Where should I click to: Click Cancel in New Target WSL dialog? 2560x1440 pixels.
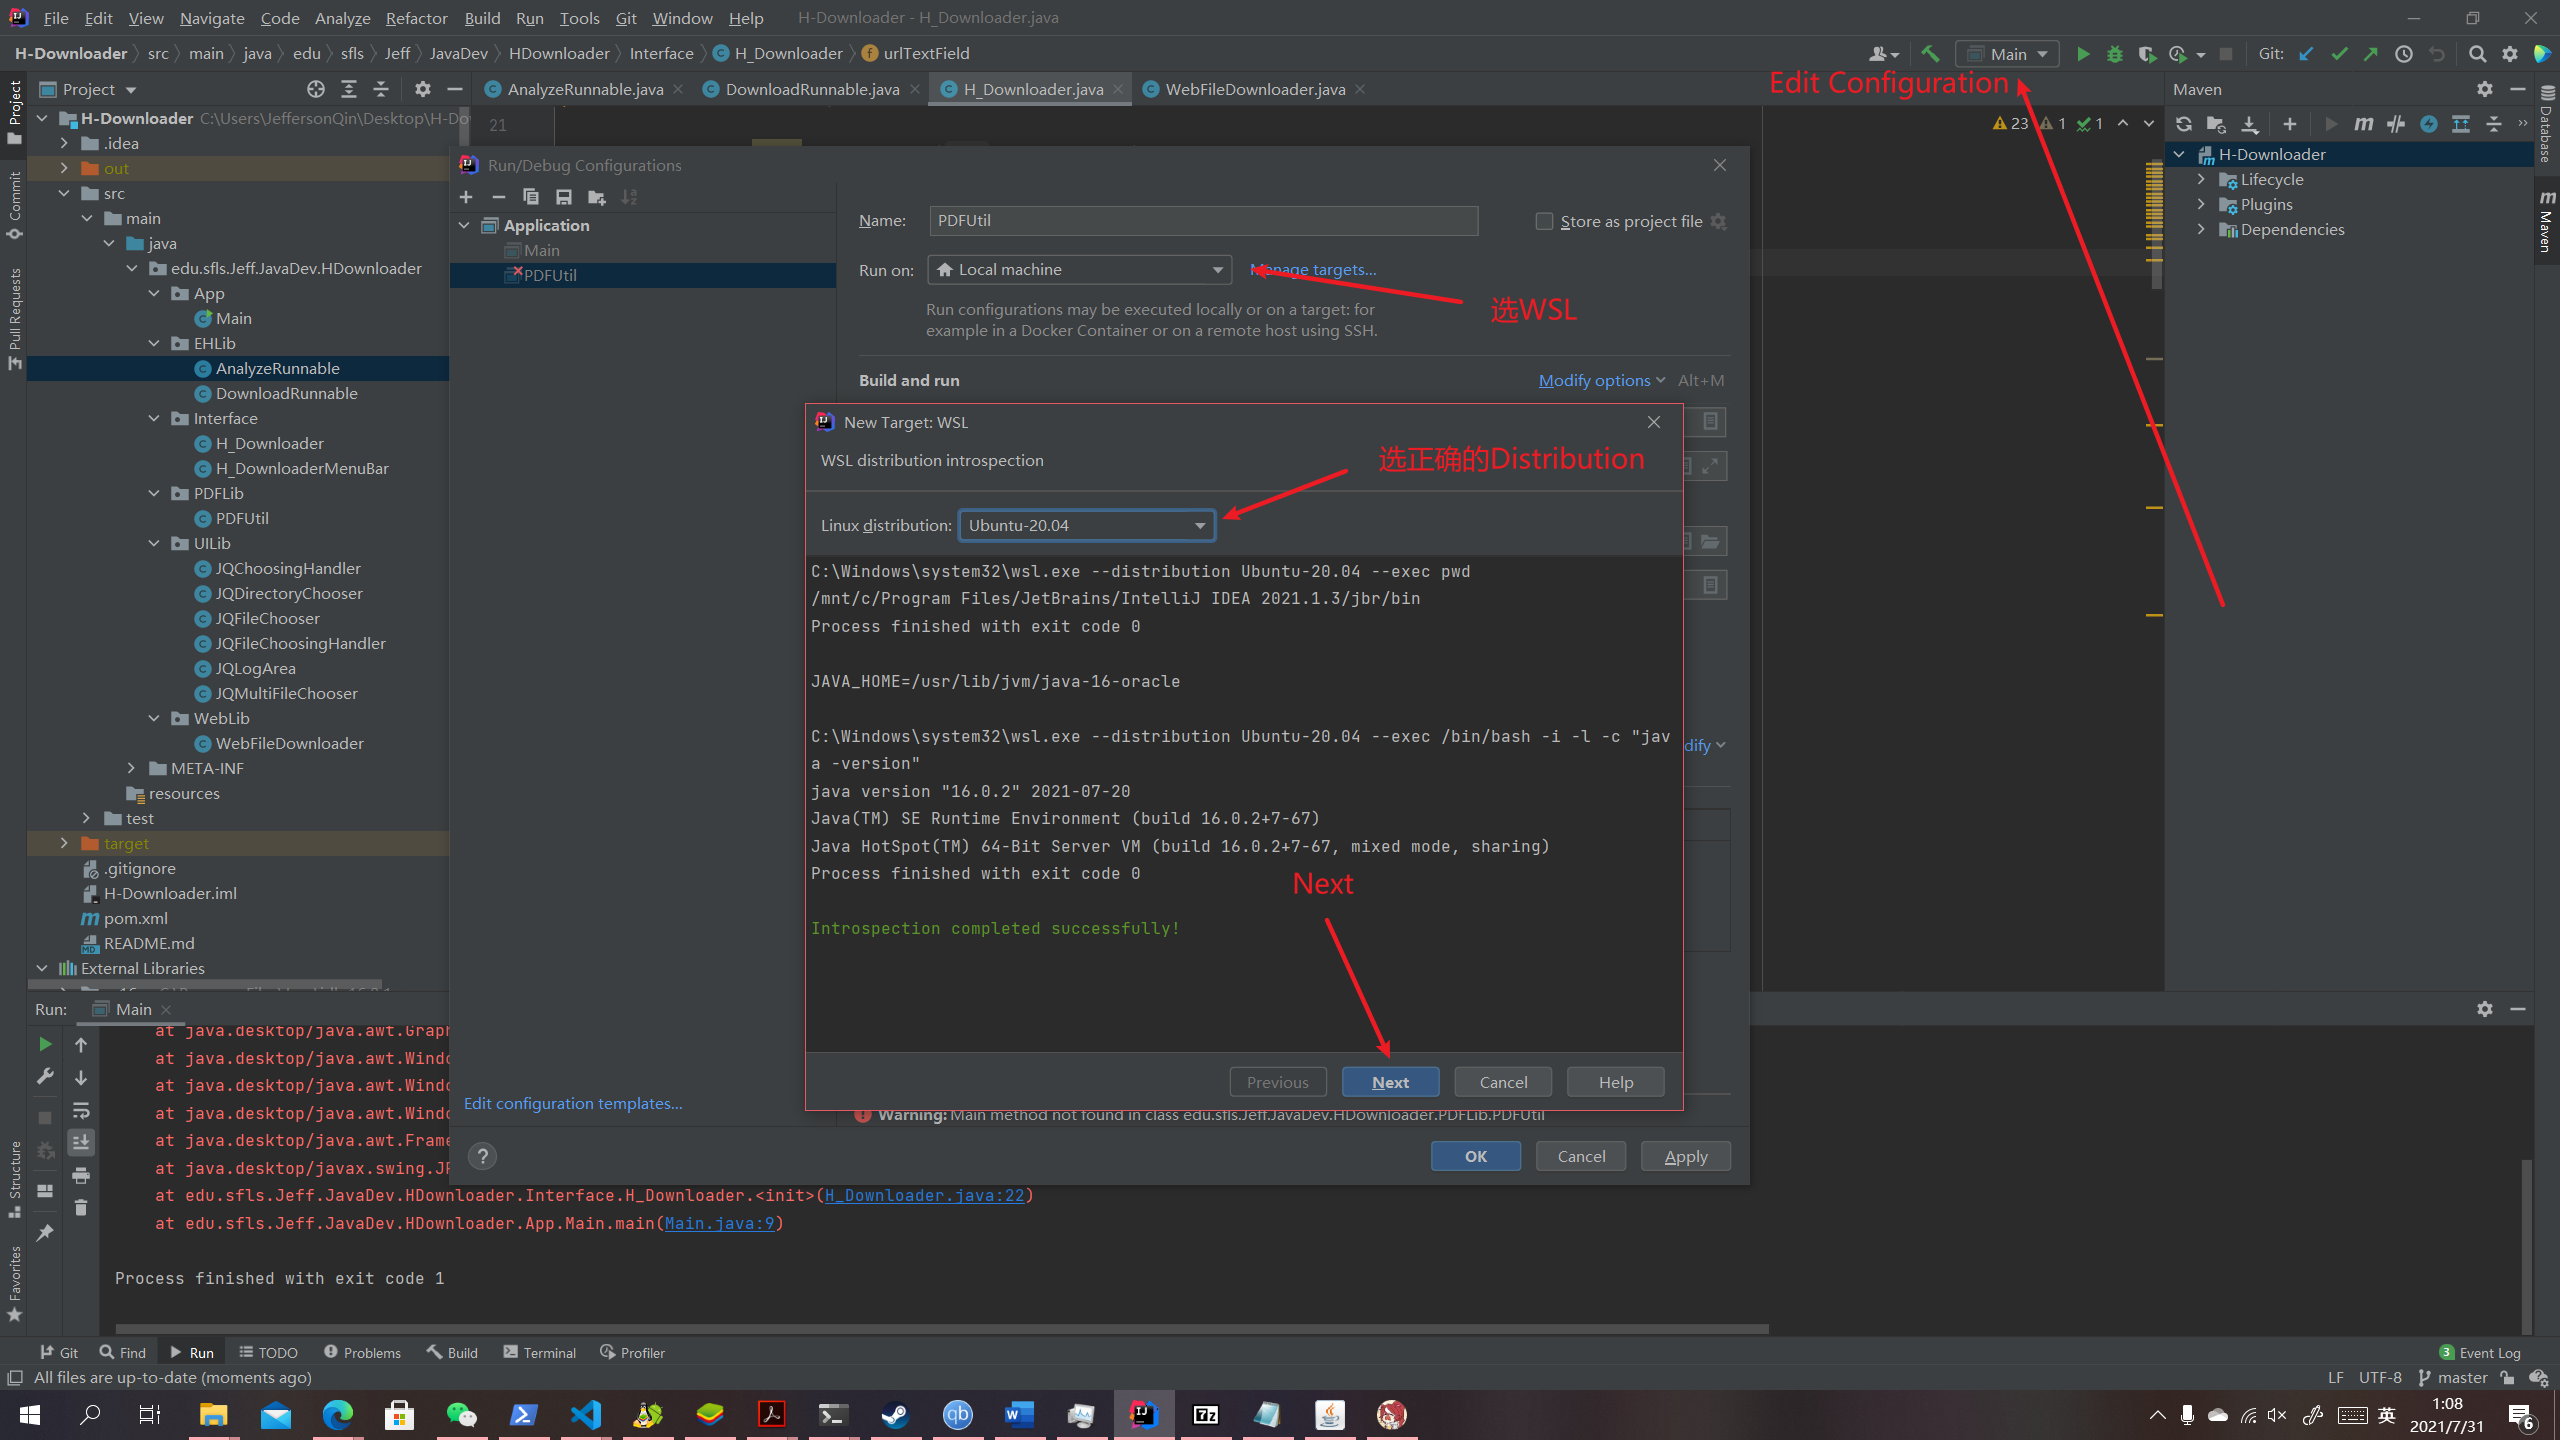point(1503,1082)
